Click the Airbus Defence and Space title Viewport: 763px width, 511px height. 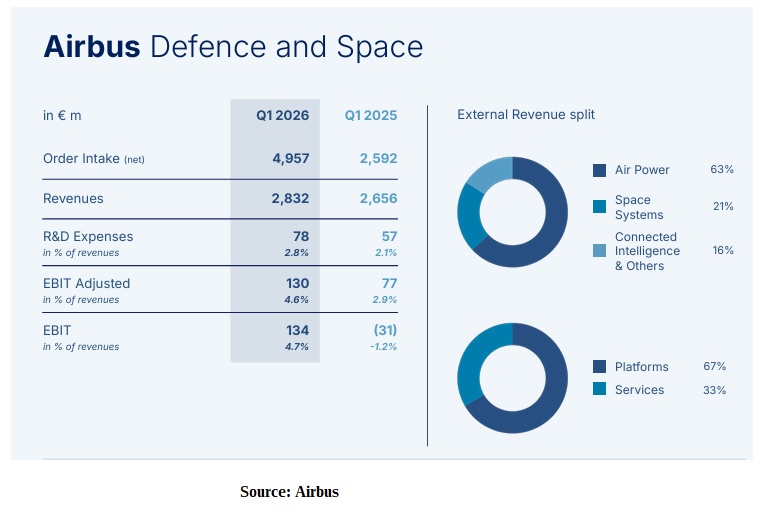click(x=232, y=47)
